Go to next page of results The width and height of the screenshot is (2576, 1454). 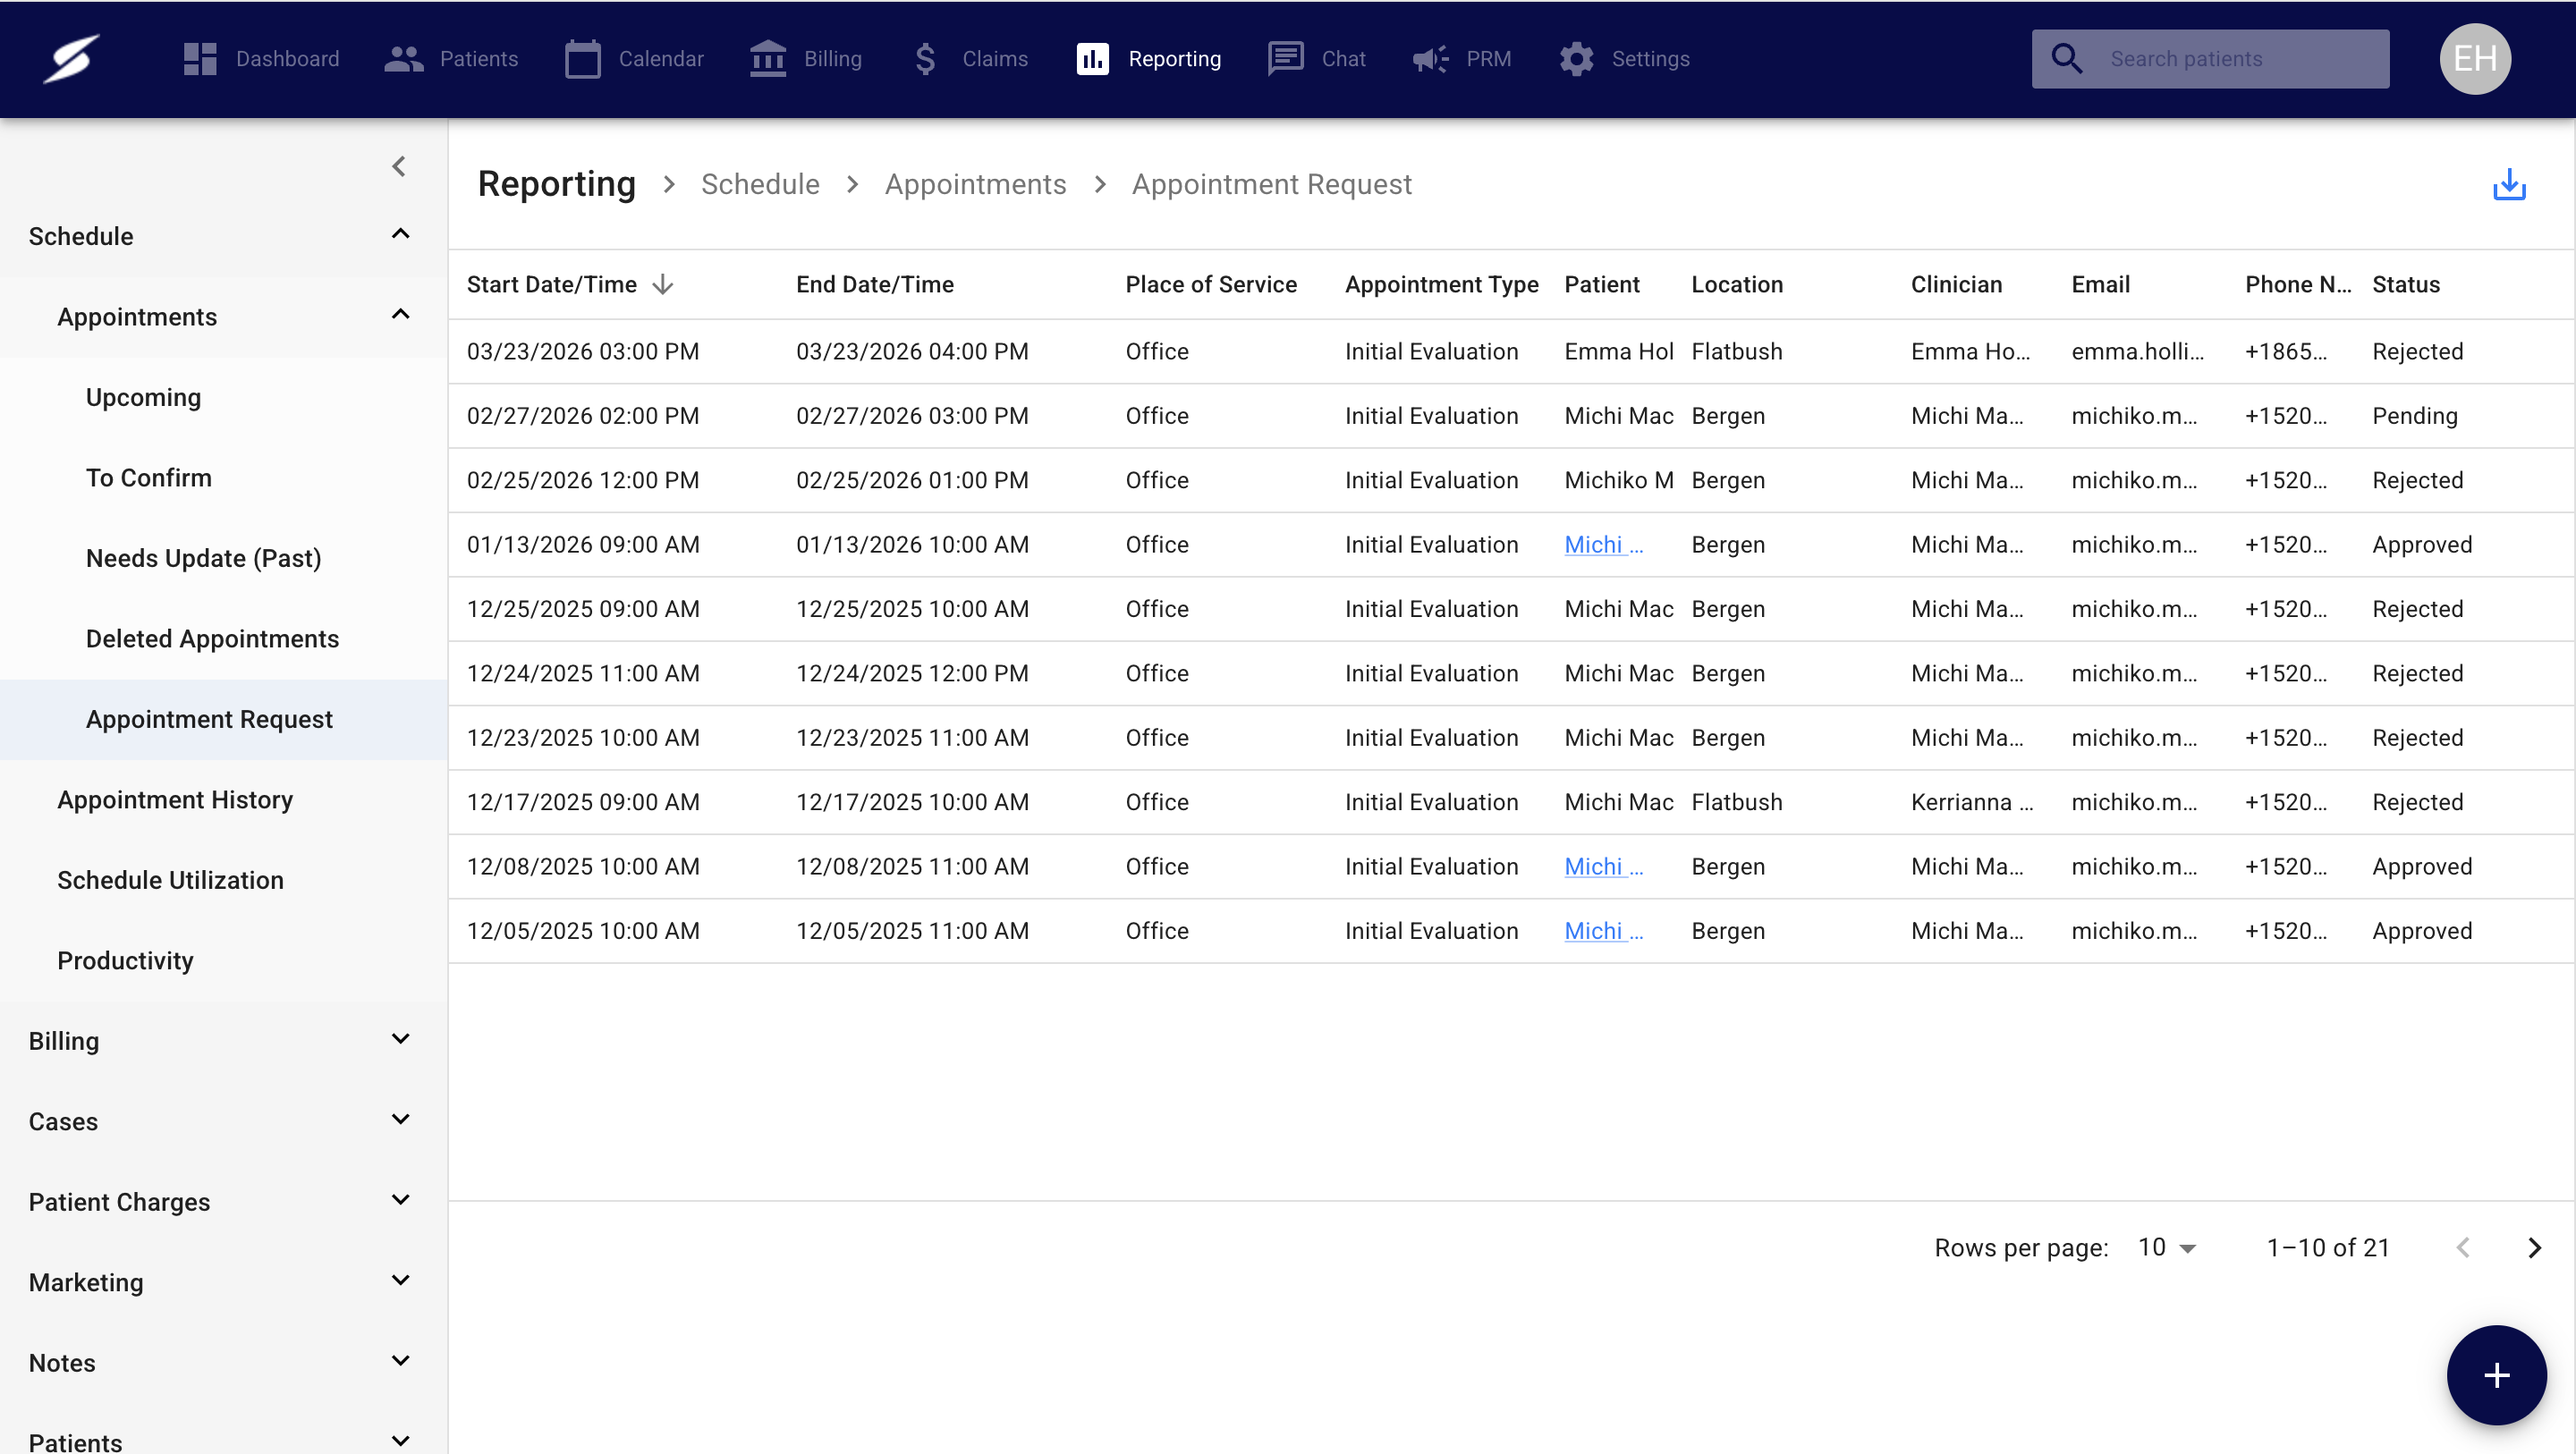pyautogui.click(x=2534, y=1247)
